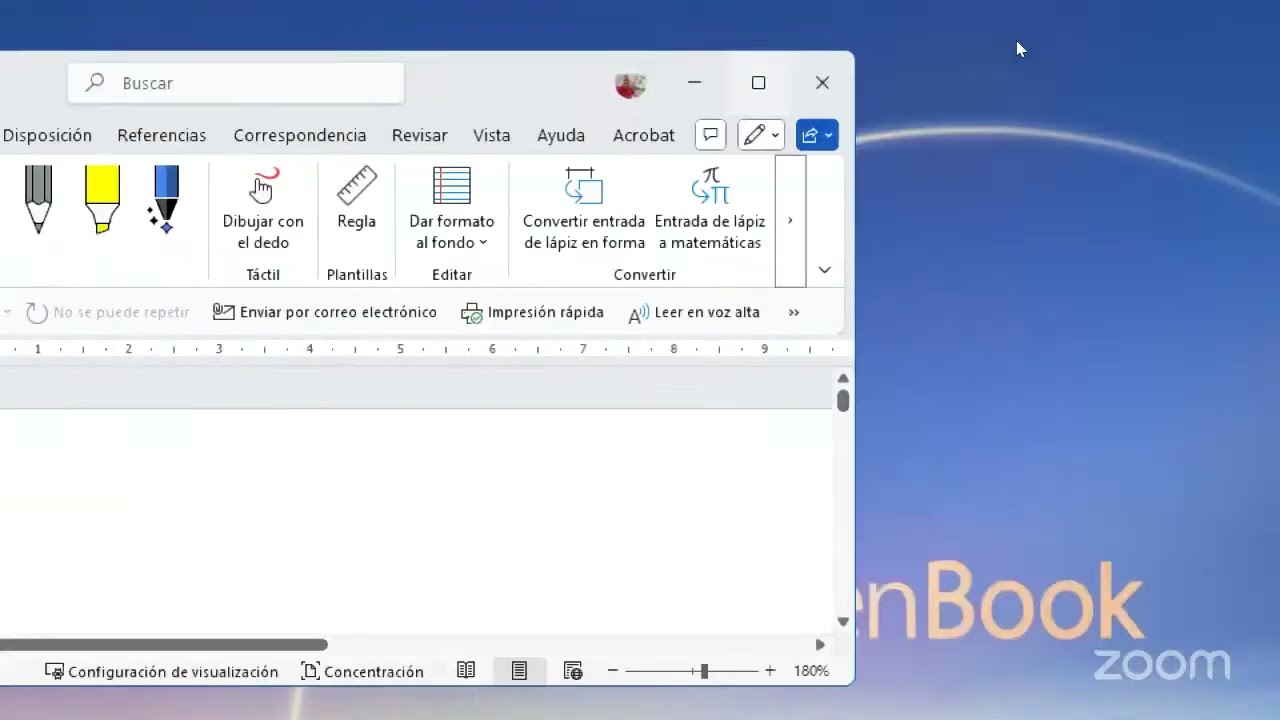
Task: Open the undo history dropdown arrow
Action: 7,312
